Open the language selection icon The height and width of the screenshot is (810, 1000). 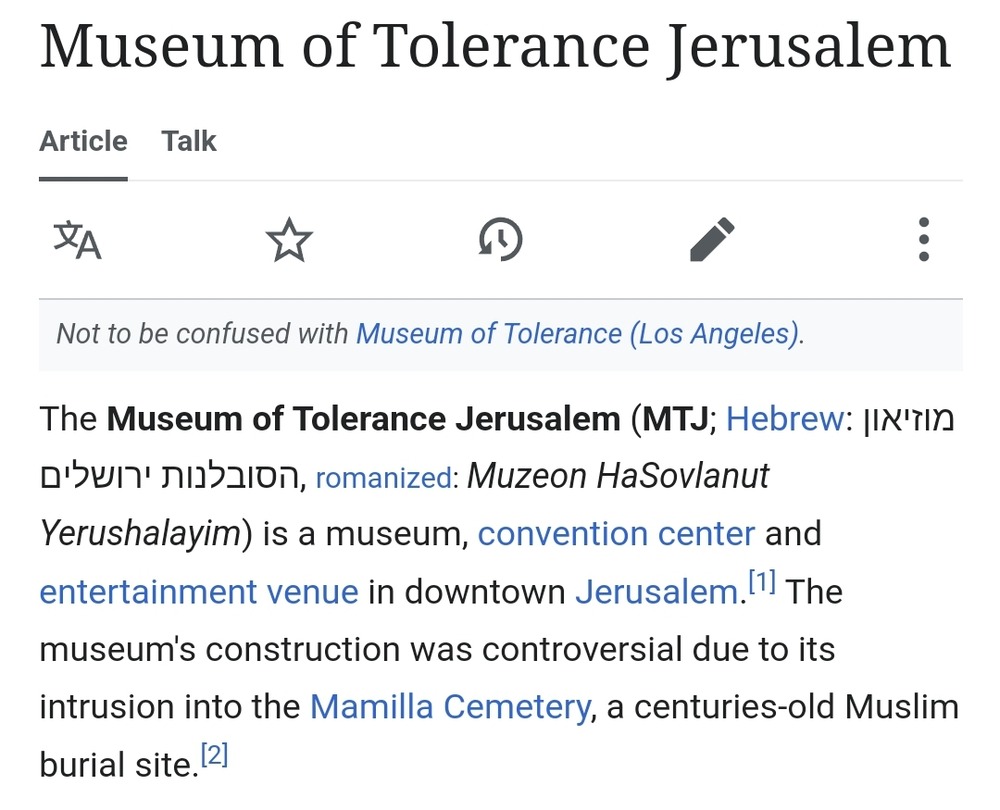click(x=77, y=240)
